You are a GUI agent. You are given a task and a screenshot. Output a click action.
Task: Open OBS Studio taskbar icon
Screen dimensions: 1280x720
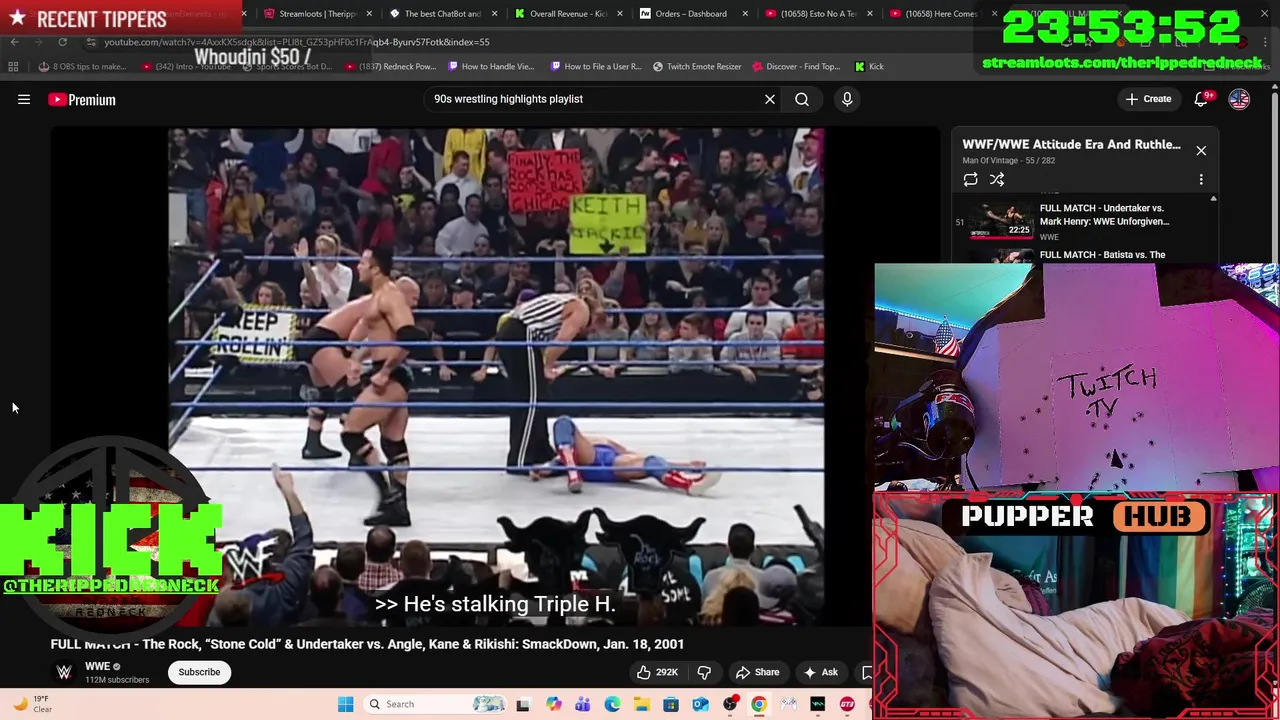tap(730, 704)
